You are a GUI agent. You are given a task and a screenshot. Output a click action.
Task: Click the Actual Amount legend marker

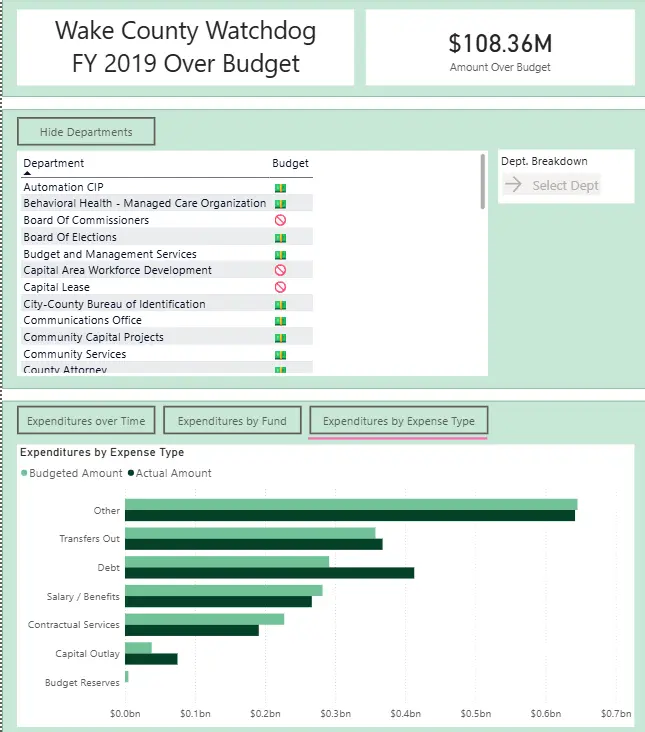[131, 473]
